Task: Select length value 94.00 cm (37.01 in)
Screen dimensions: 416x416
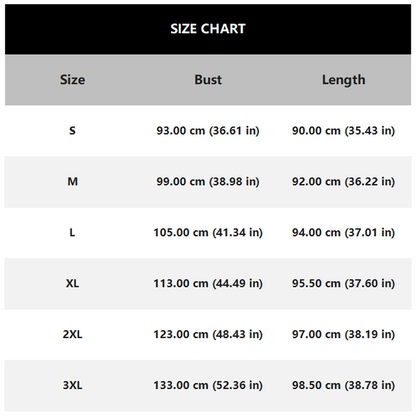Action: pyautogui.click(x=344, y=233)
